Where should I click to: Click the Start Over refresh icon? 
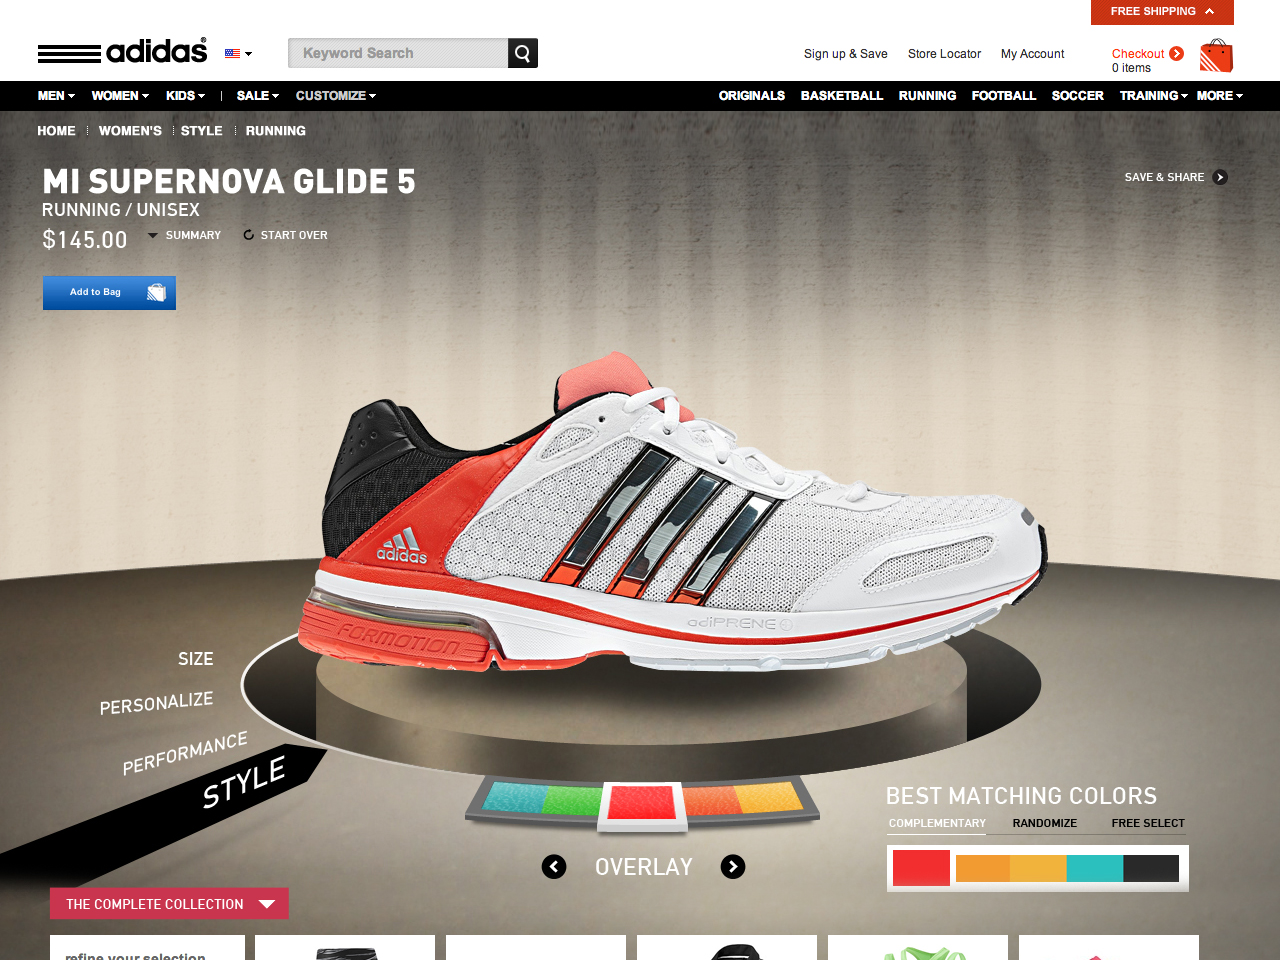[248, 235]
